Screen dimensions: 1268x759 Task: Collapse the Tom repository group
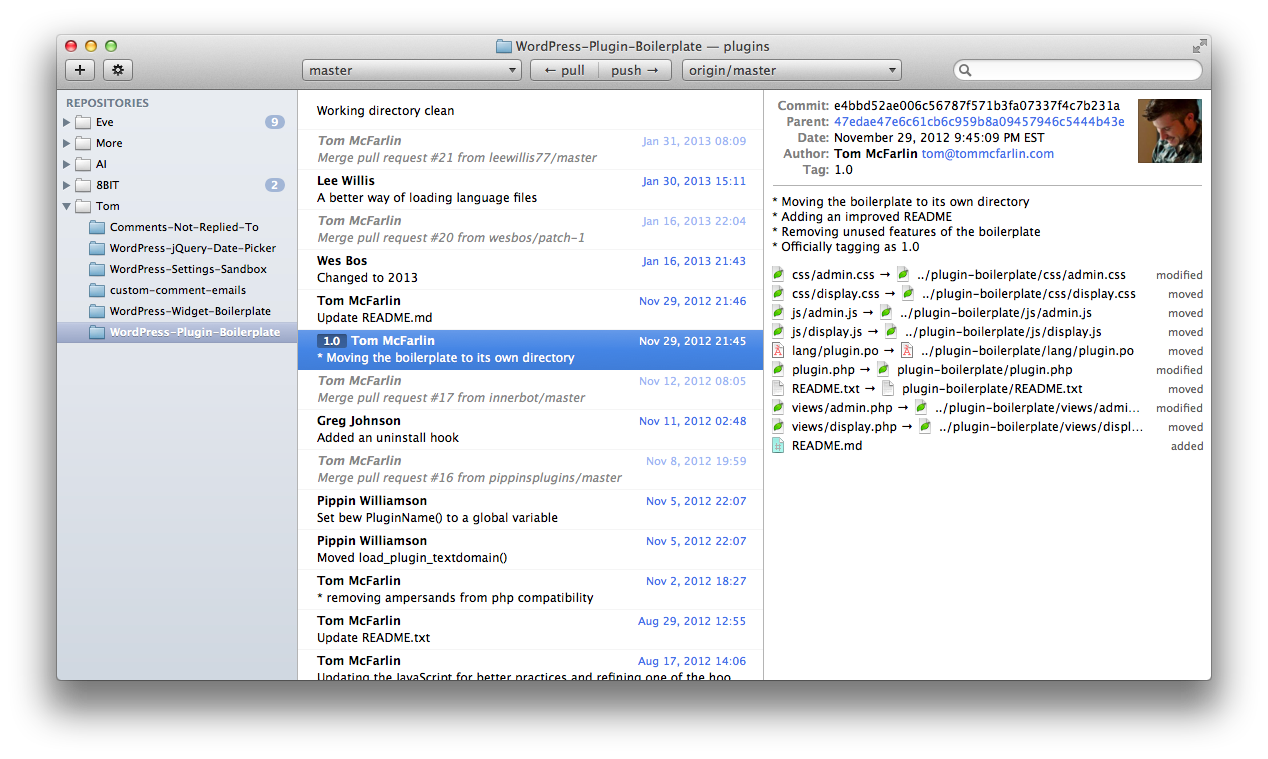[67, 206]
